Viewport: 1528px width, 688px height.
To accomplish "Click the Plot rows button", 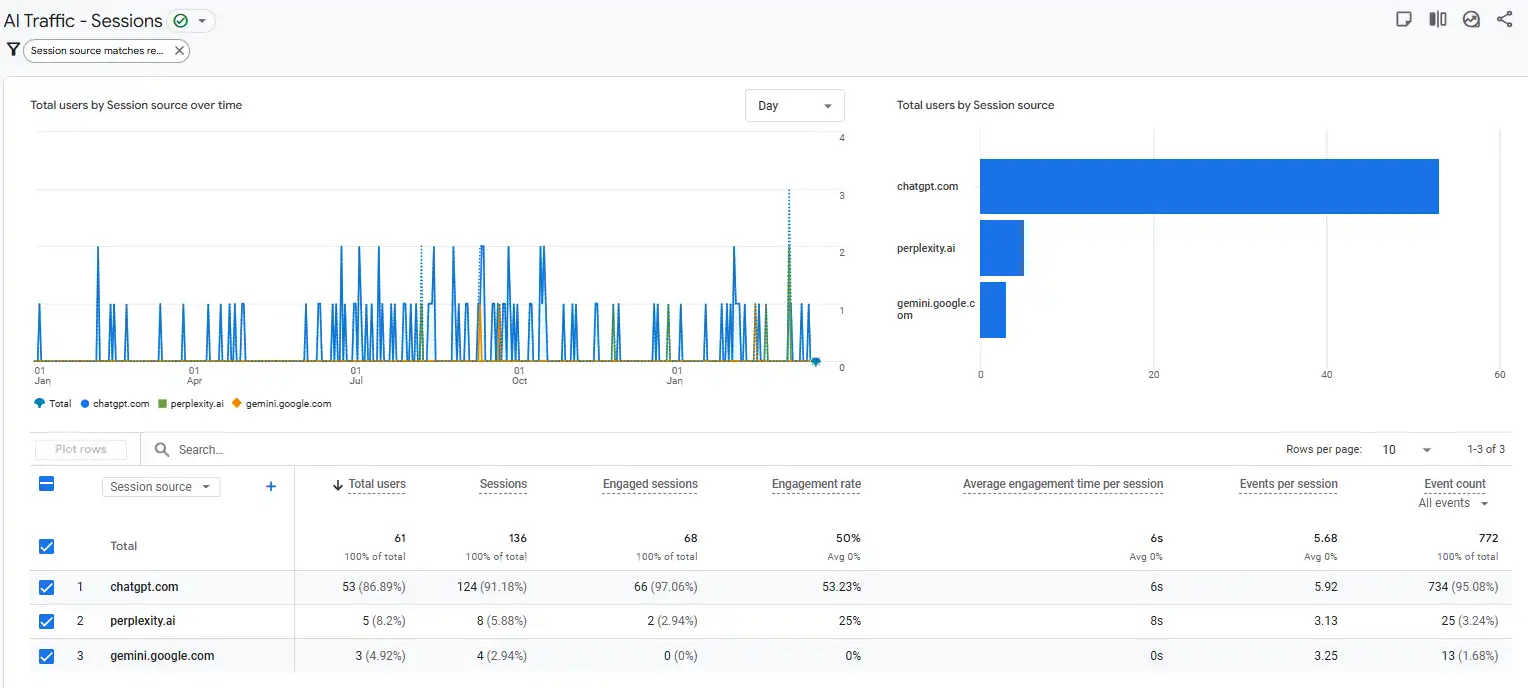I will [x=81, y=450].
